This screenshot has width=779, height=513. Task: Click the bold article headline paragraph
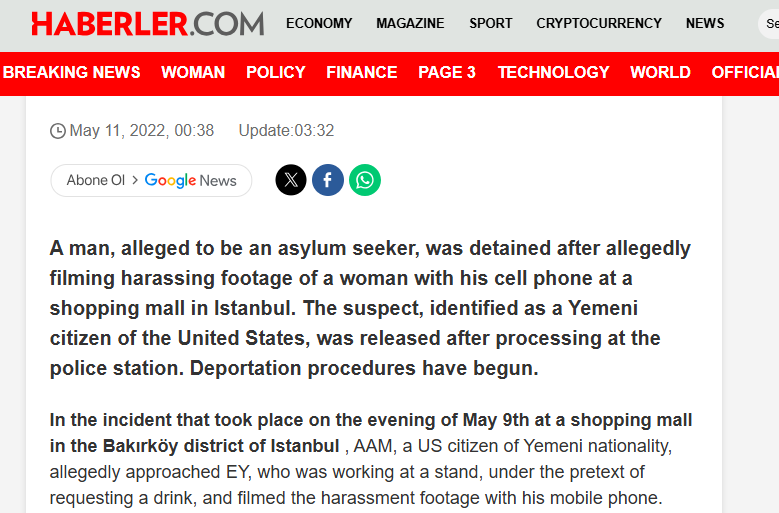370,308
